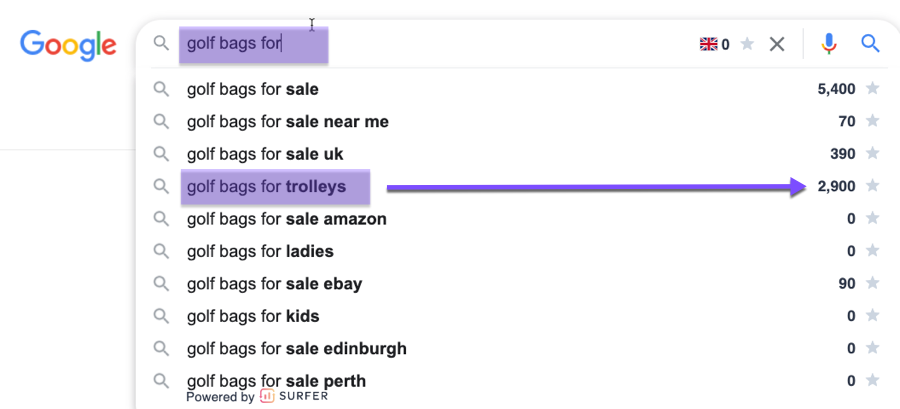The height and width of the screenshot is (409, 900).
Task: Click the UK flag country icon
Action: point(709,44)
